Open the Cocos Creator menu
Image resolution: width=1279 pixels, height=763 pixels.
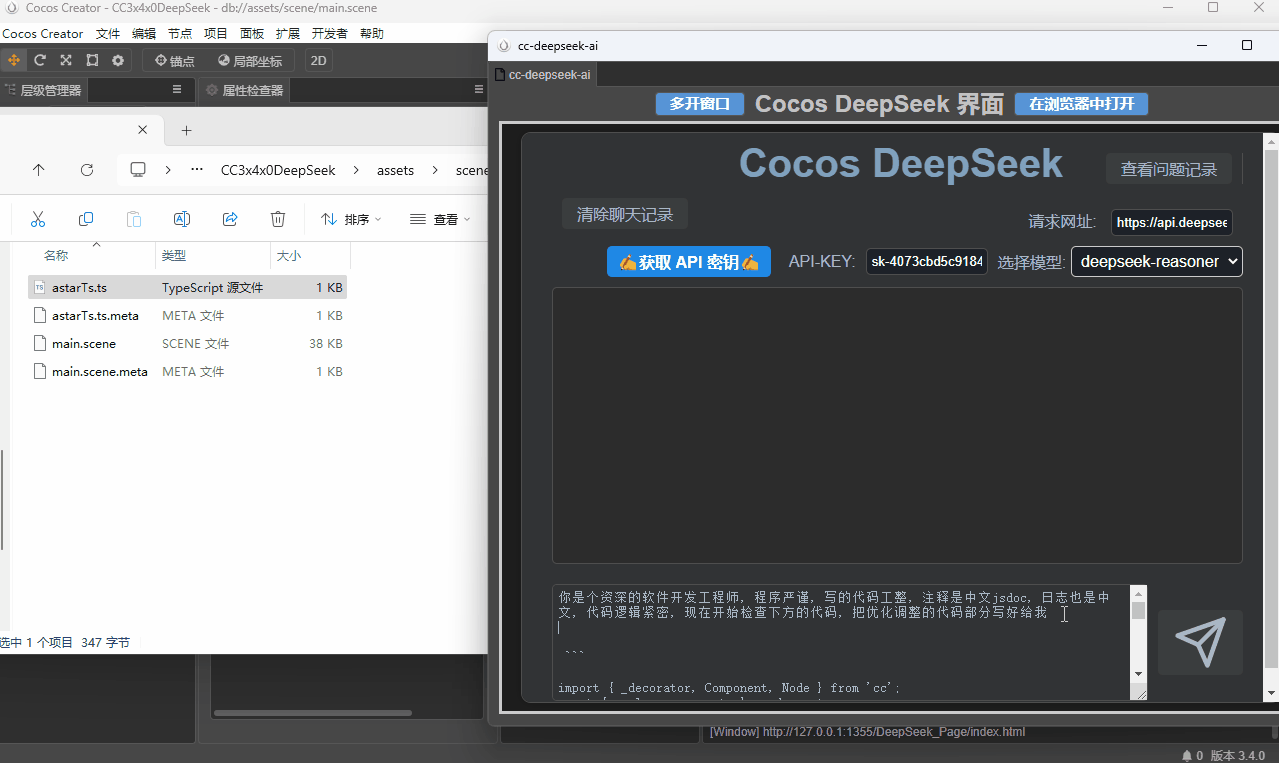[x=43, y=34]
